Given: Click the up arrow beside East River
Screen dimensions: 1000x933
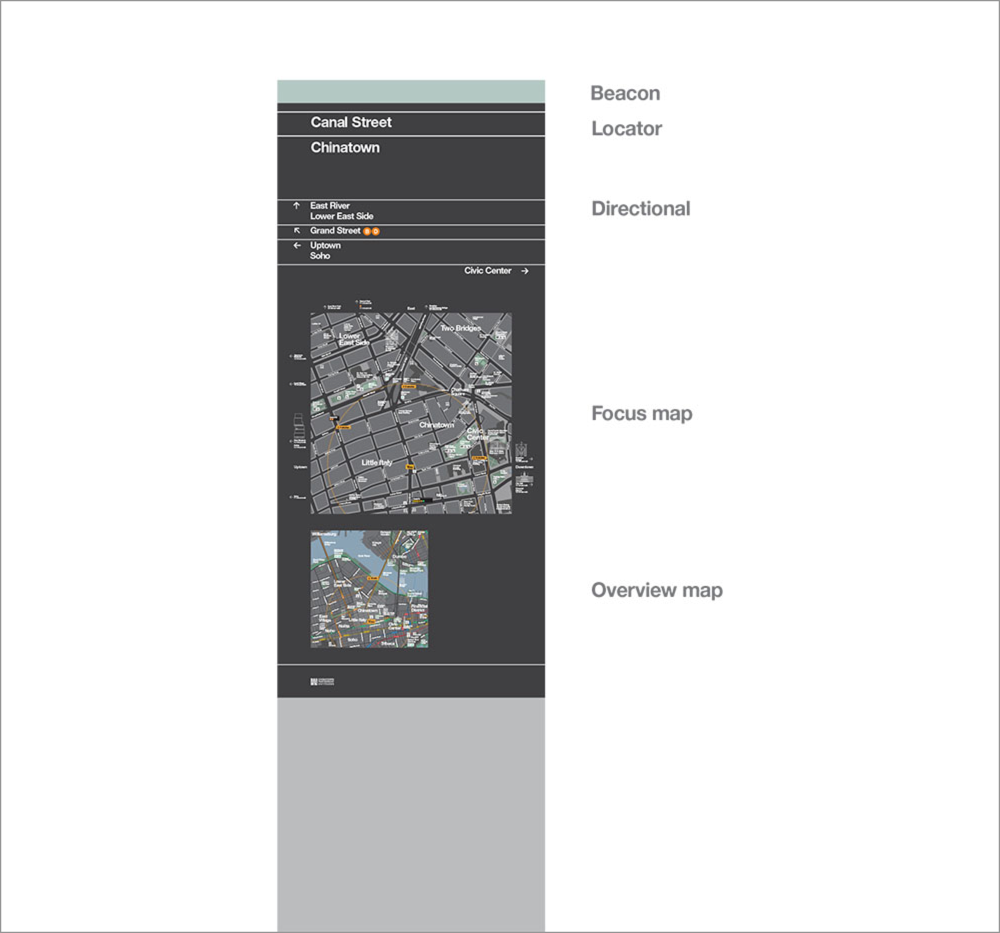Looking at the screenshot, I should [296, 205].
